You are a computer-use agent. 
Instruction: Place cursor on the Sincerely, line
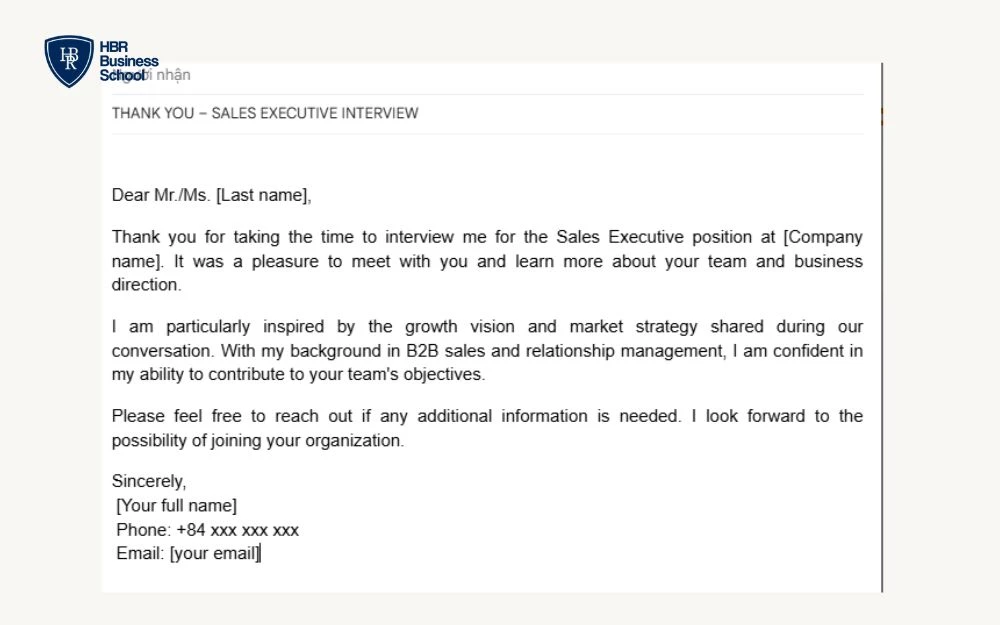point(149,482)
